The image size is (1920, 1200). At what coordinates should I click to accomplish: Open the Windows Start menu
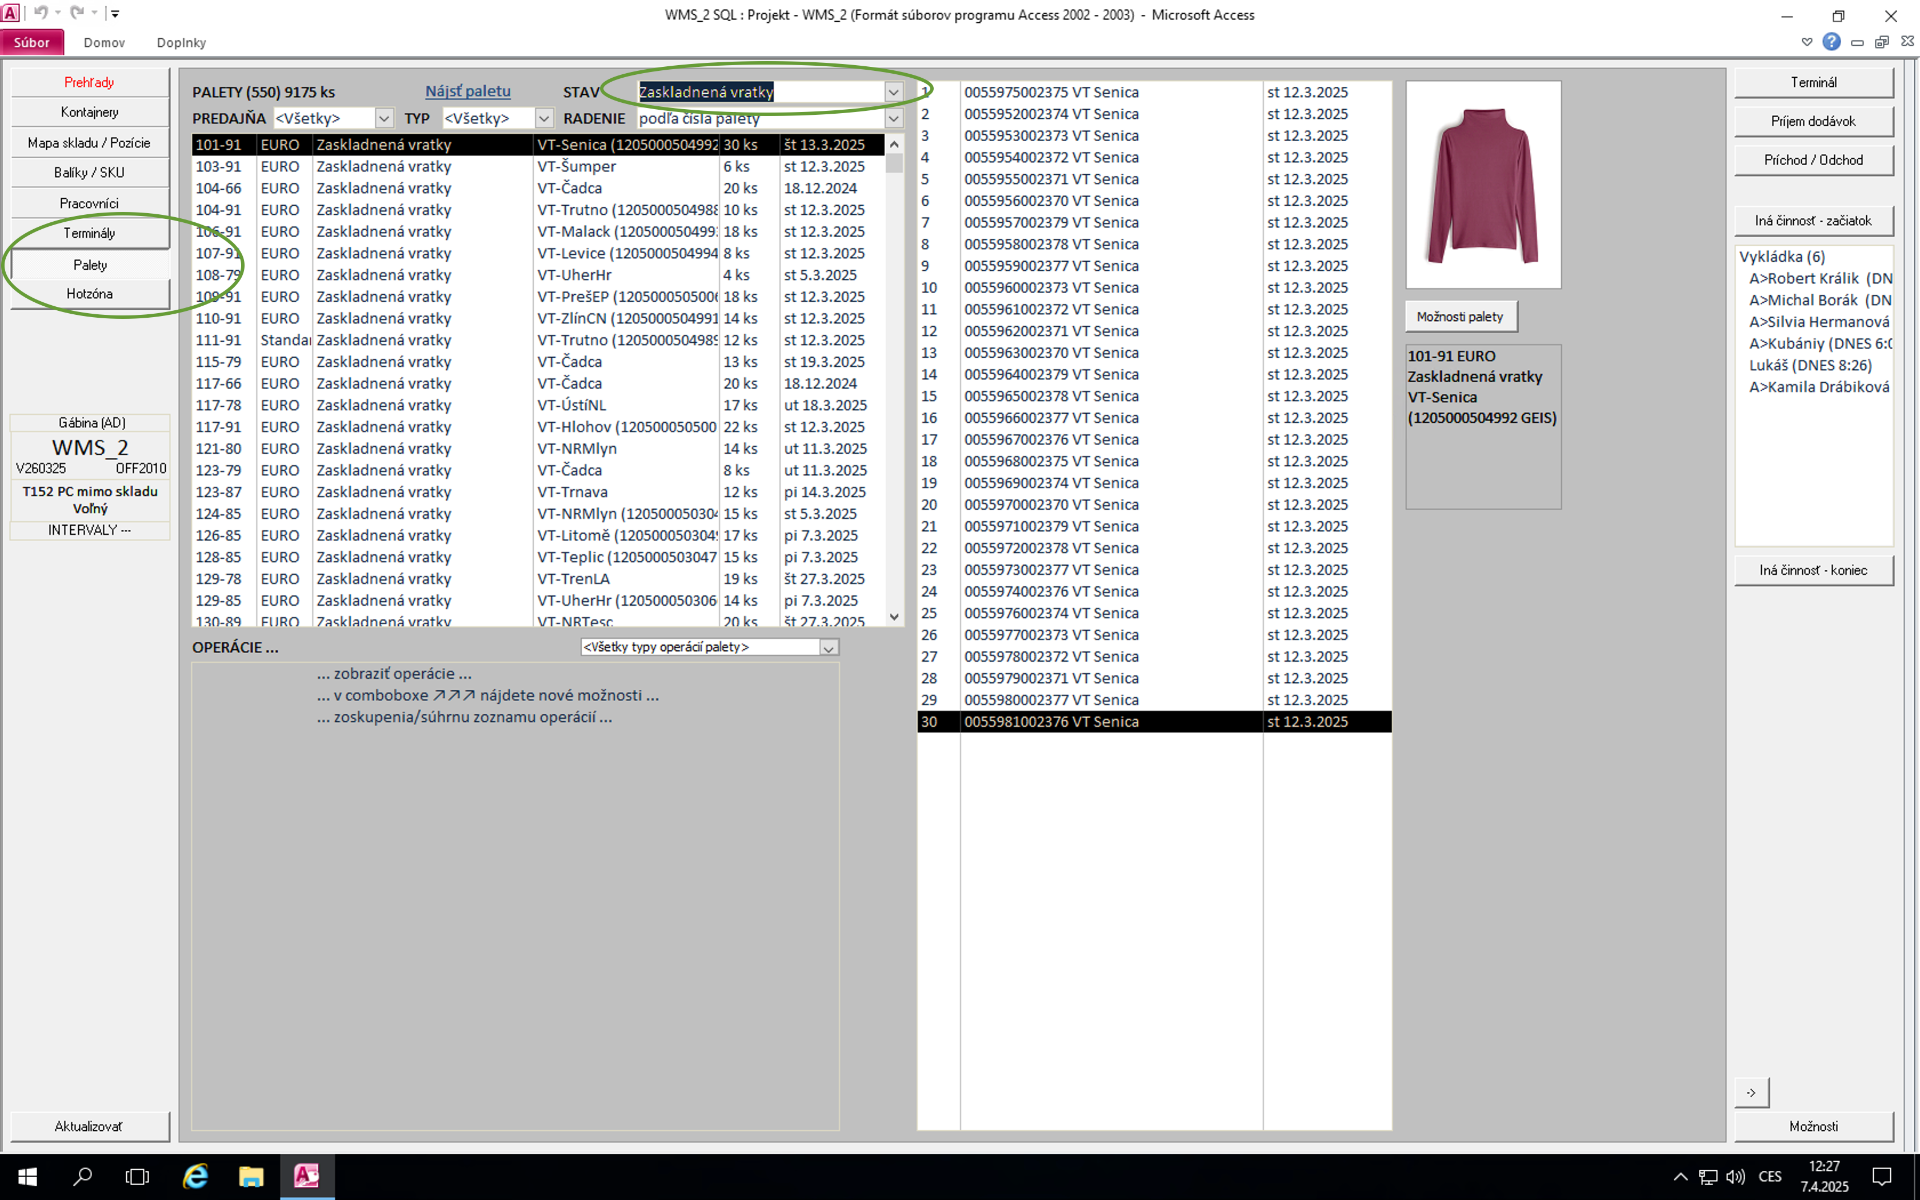click(27, 1177)
